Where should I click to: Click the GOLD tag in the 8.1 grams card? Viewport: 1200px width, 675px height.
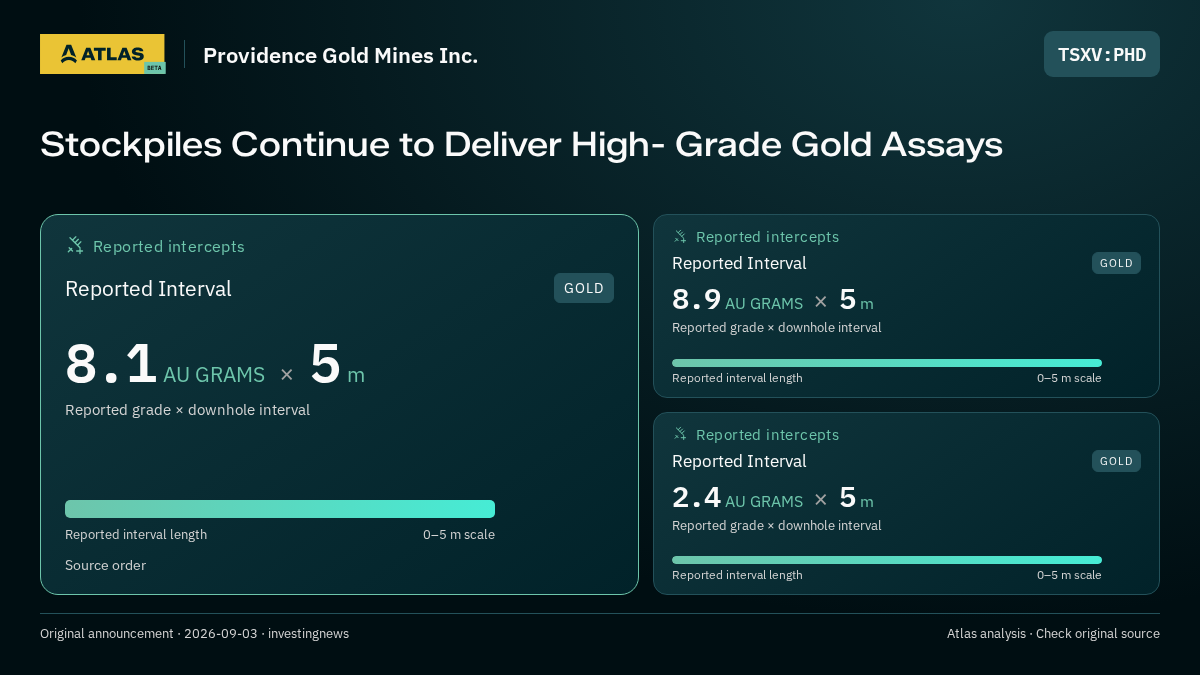[x=584, y=288]
